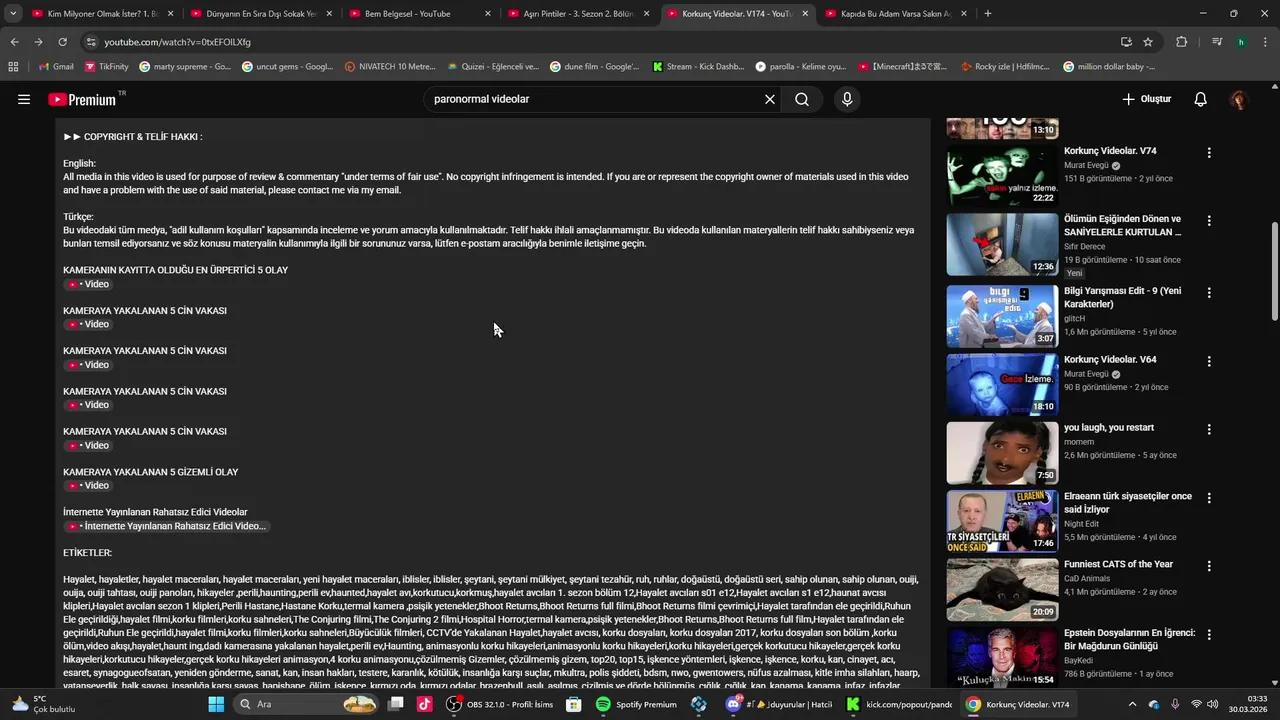
Task: Open options menu for you laugh, you restart
Action: point(1209,429)
